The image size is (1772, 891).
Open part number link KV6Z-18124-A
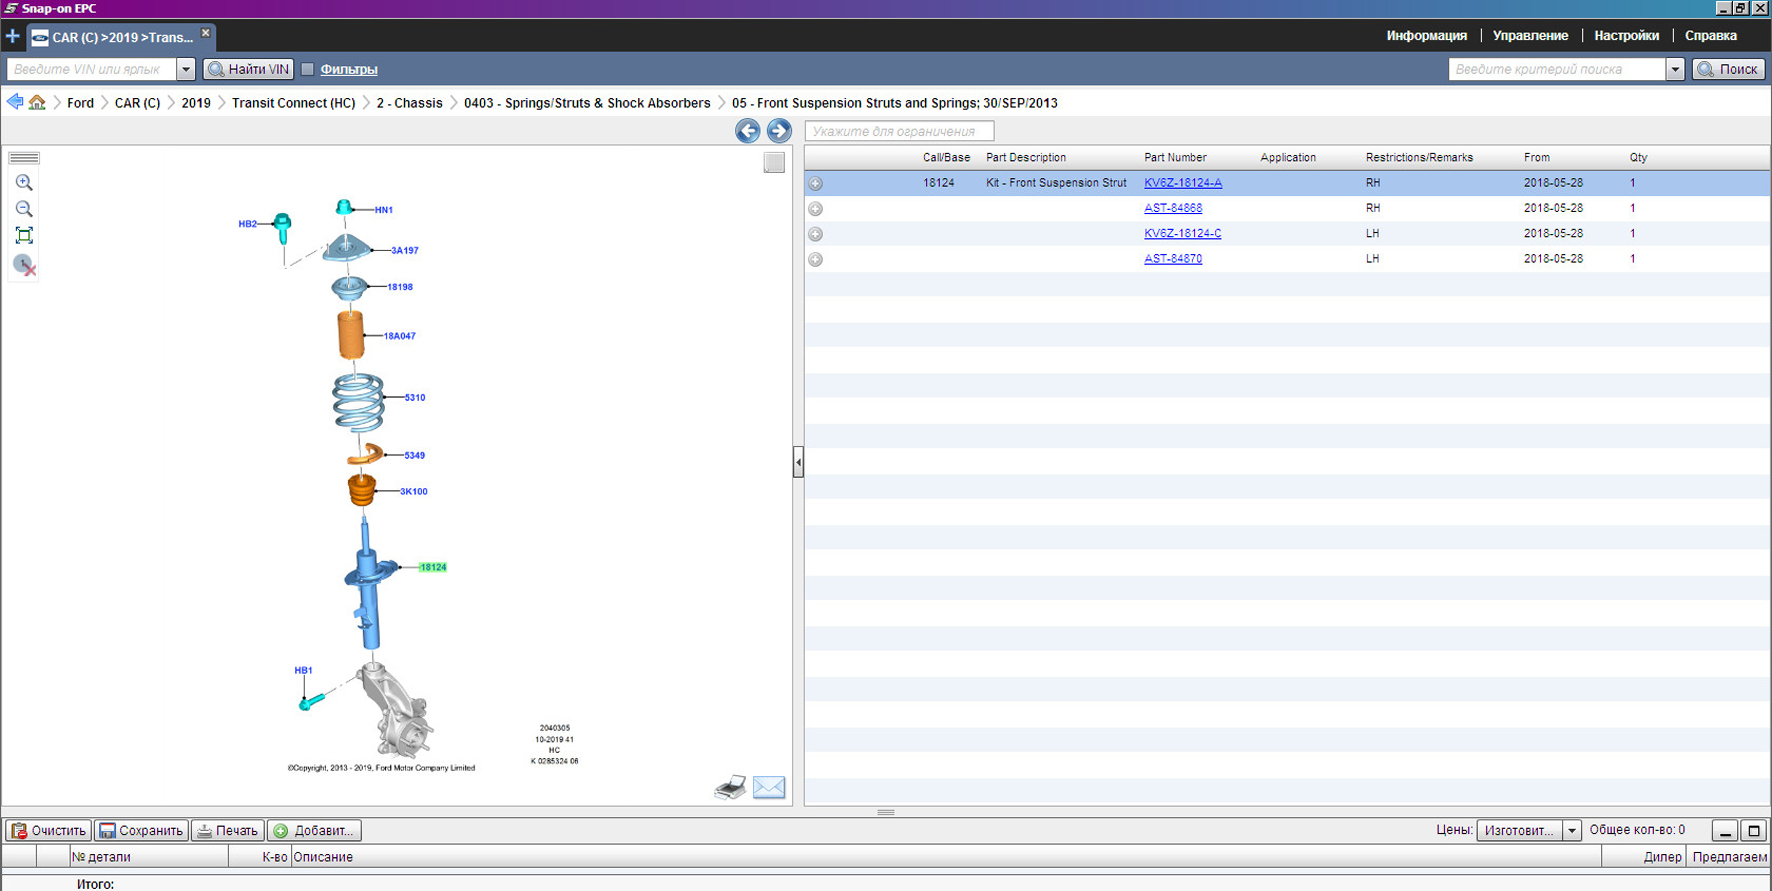click(1182, 183)
